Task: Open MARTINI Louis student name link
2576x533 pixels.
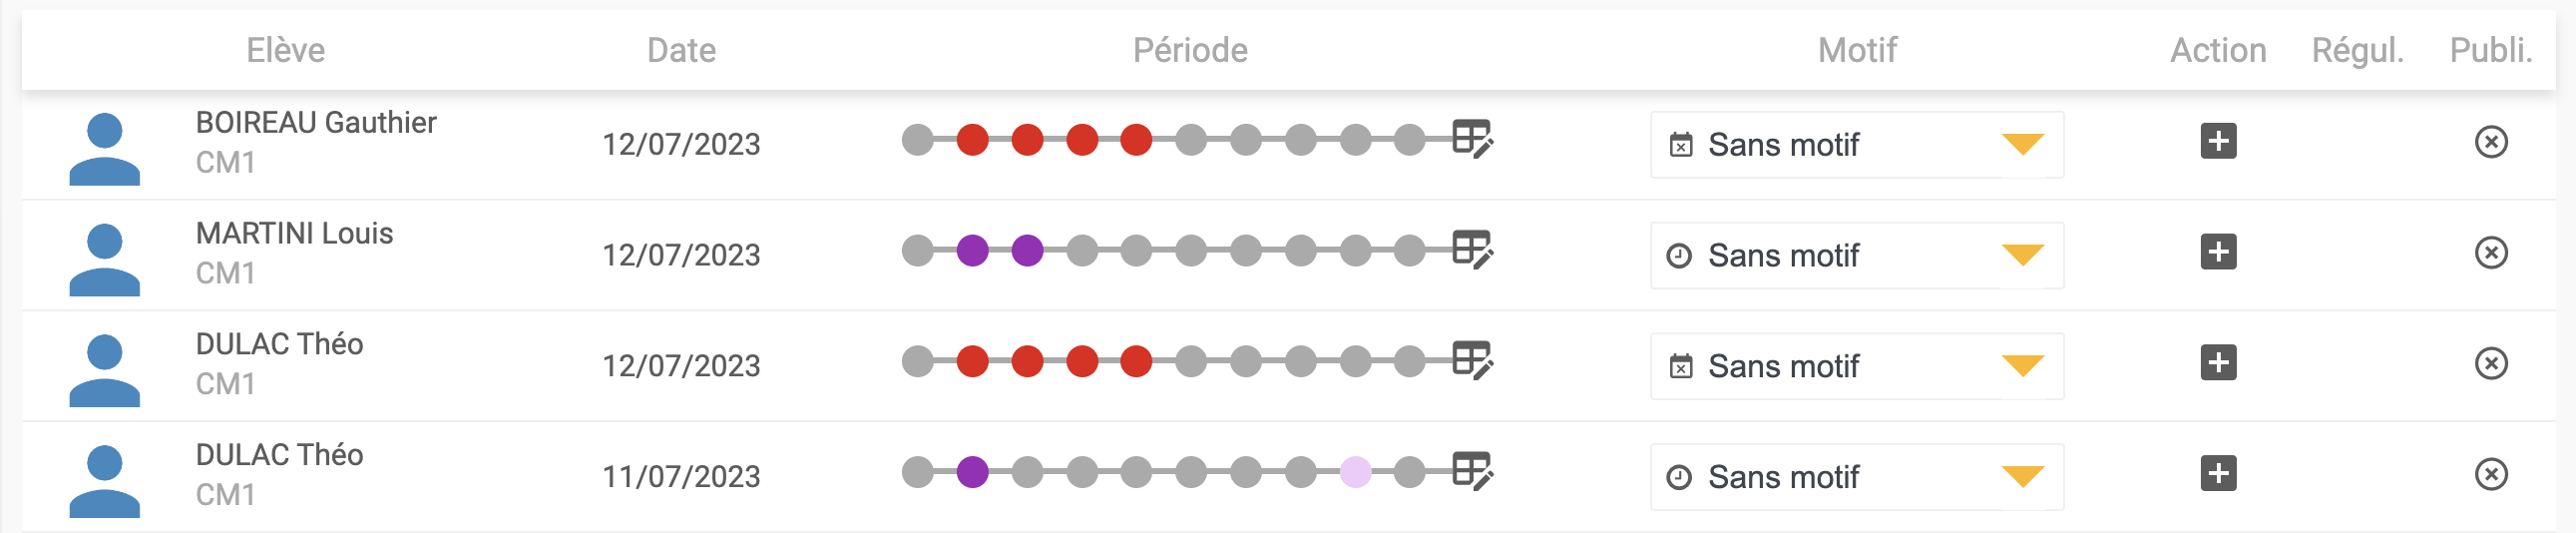Action: [295, 234]
